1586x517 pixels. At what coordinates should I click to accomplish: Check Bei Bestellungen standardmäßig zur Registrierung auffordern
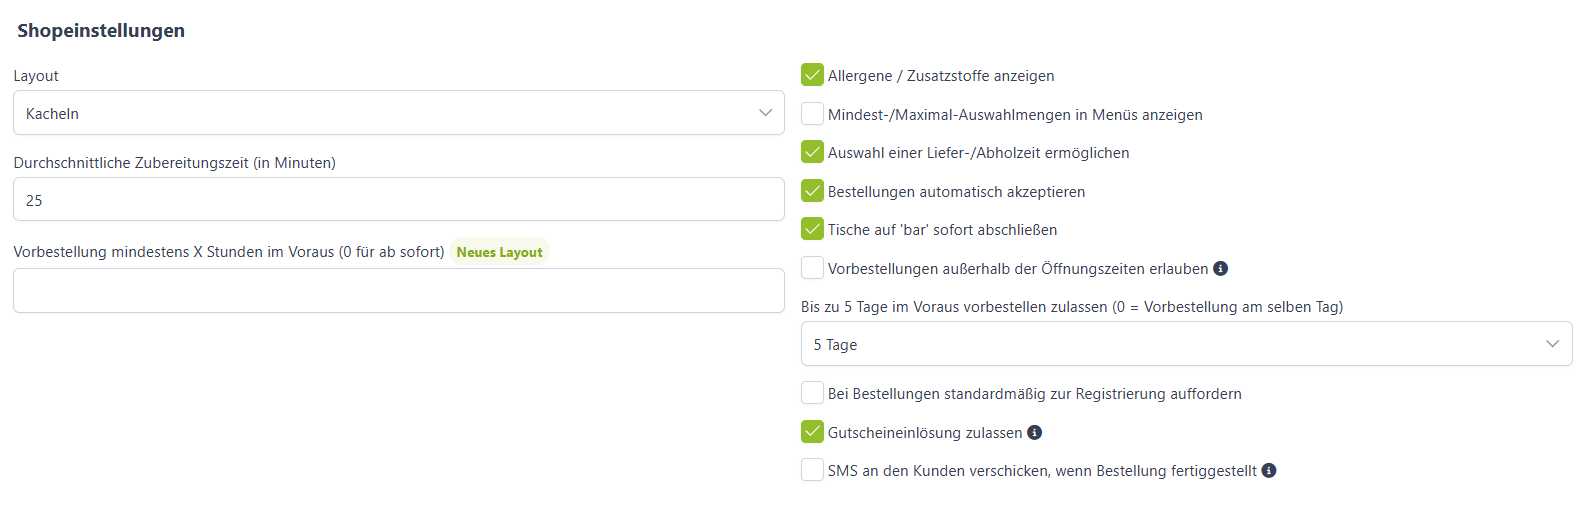tap(812, 393)
